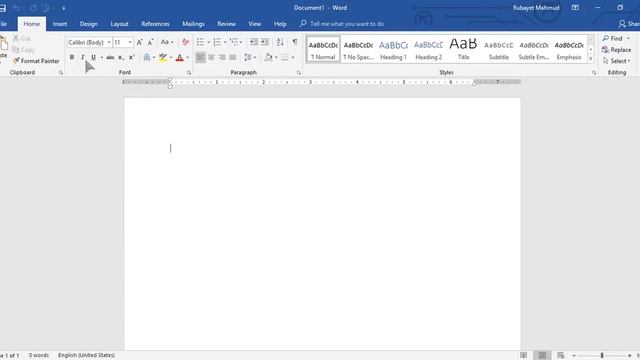This screenshot has height=360, width=640.
Task: Apply Title style
Action: point(463,50)
